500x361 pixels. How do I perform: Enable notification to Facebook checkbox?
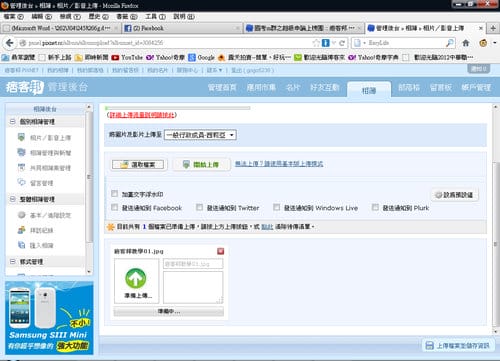click(x=114, y=207)
